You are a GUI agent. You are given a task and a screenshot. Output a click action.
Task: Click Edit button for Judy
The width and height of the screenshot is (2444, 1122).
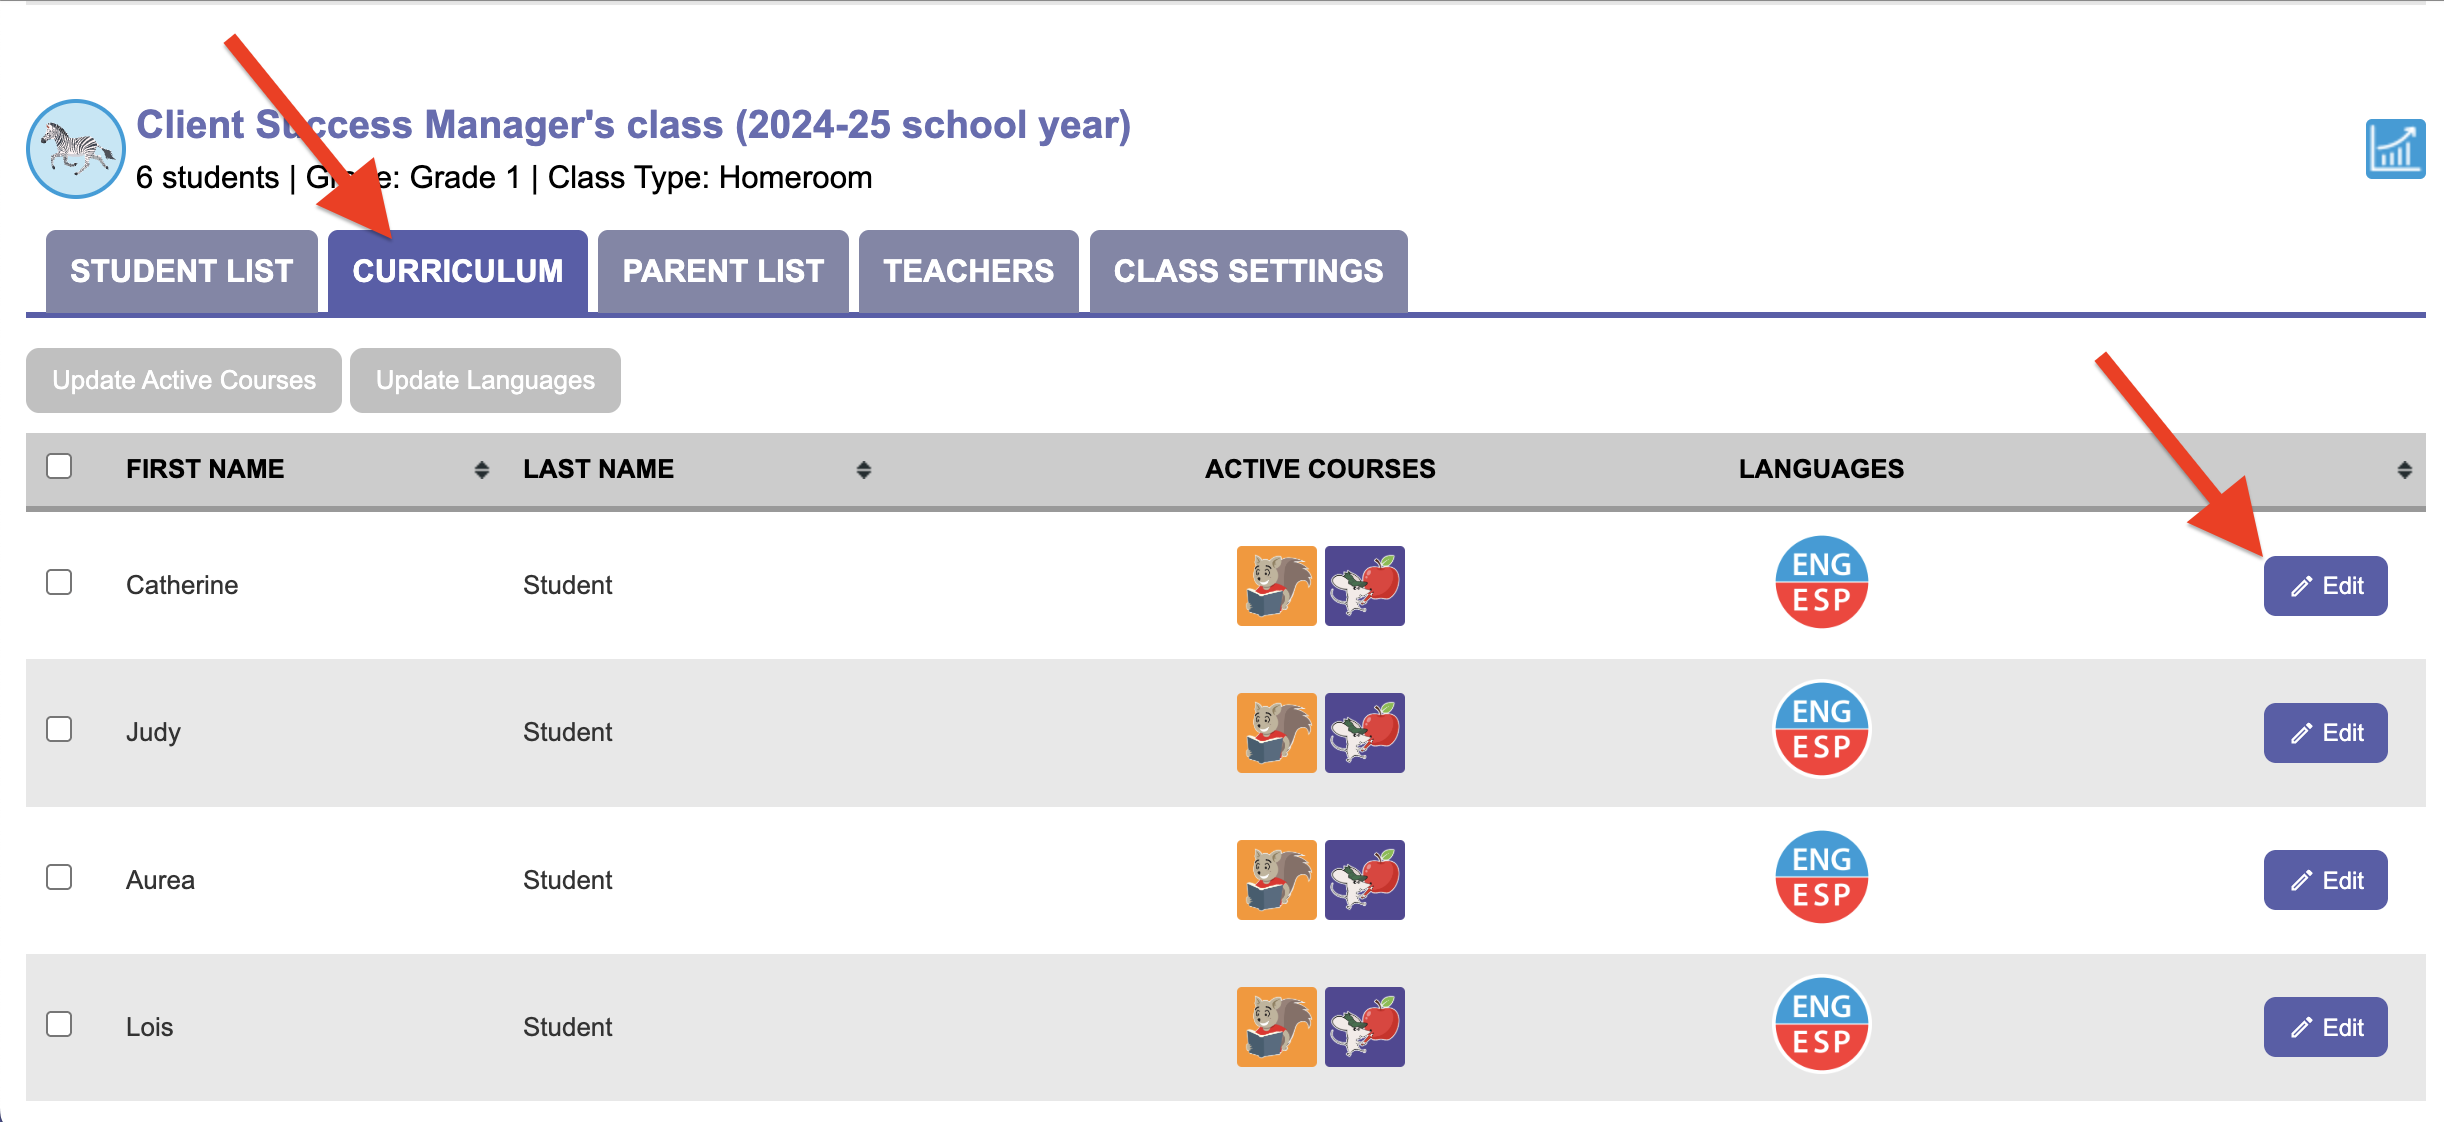(x=2325, y=733)
